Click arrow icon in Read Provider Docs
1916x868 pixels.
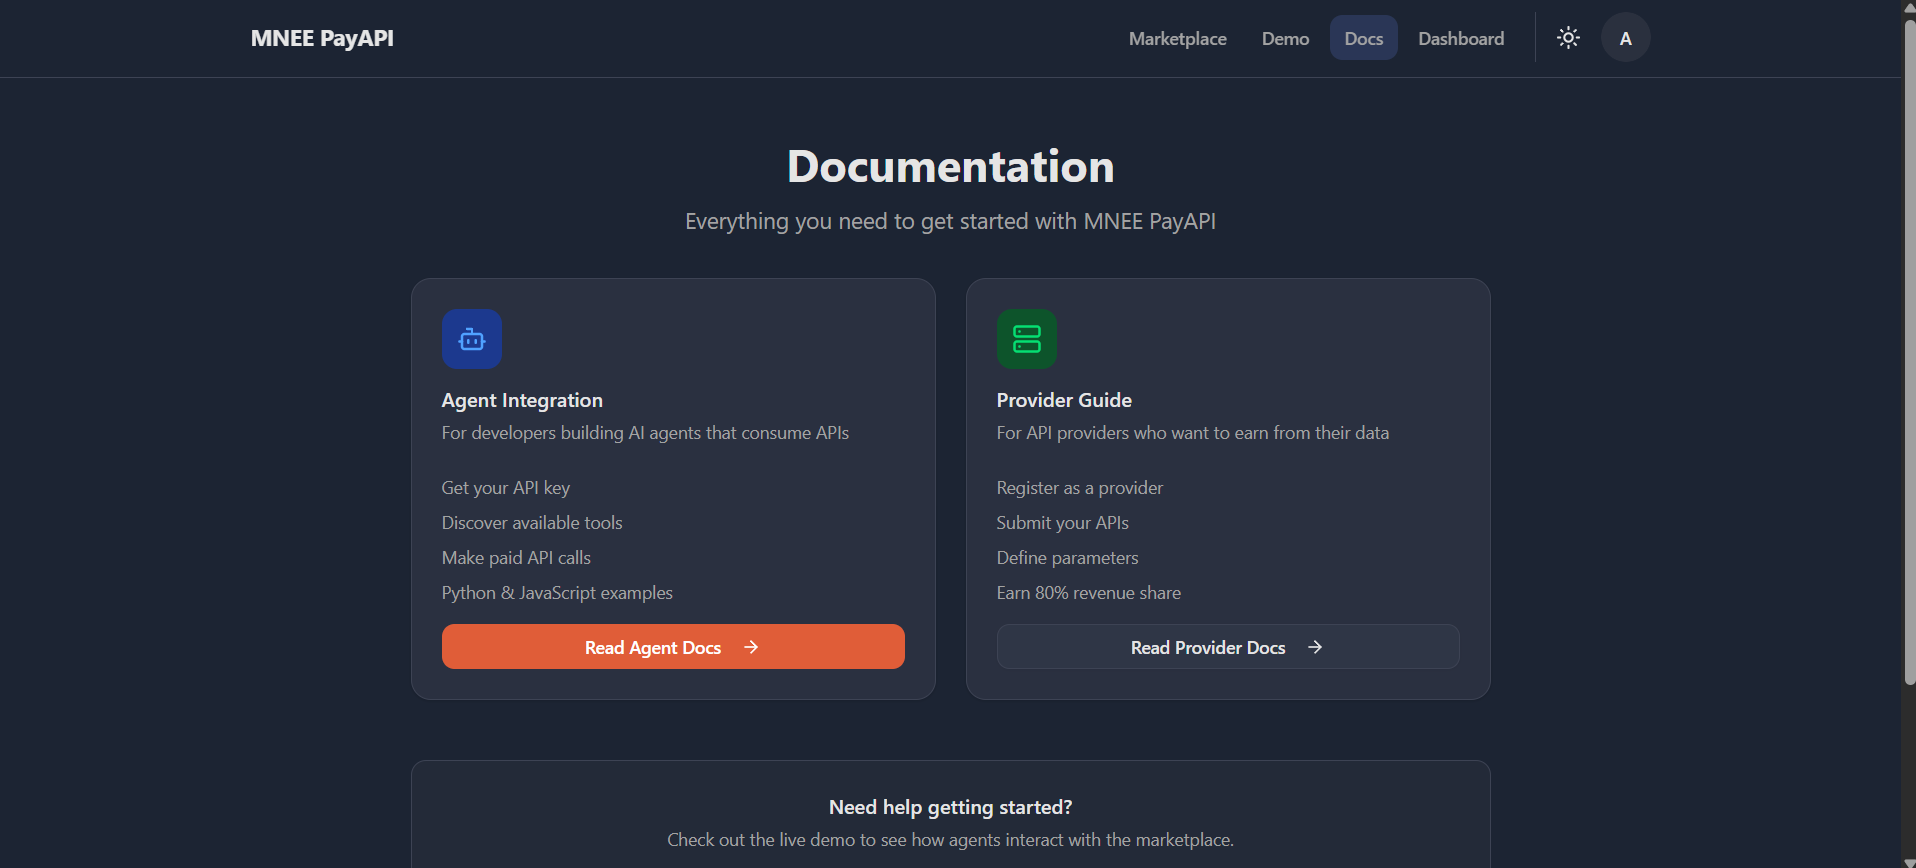[x=1315, y=647]
